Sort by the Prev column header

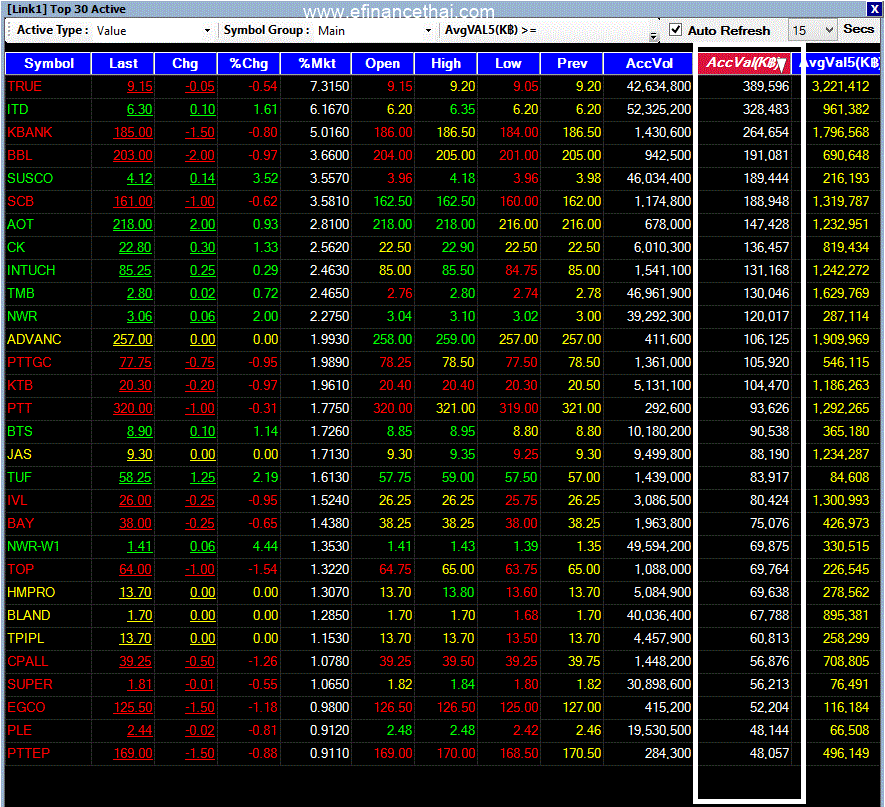[x=572, y=63]
